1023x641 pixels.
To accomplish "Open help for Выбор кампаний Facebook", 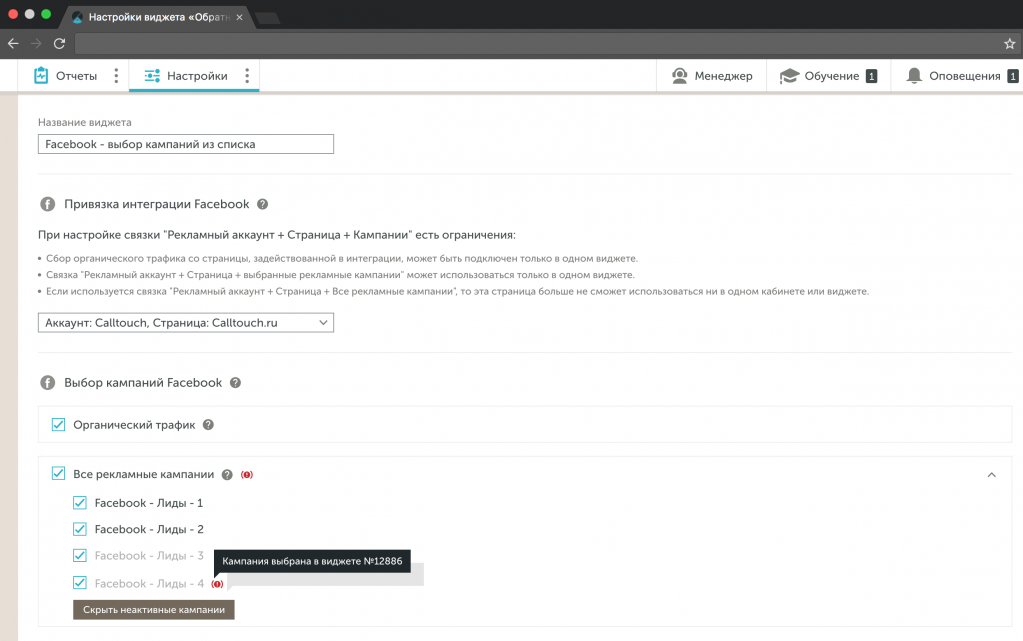I will click(236, 383).
